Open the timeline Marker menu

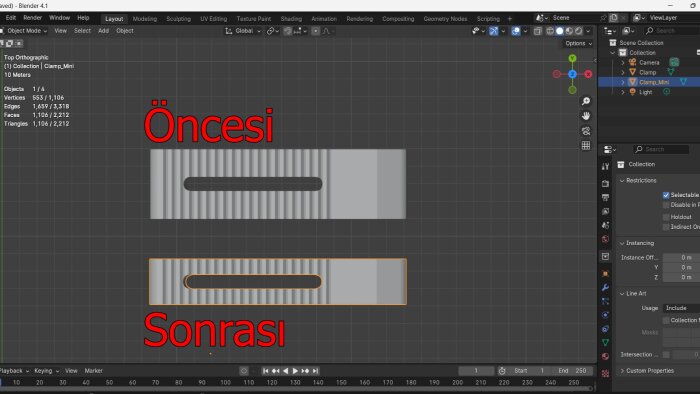[x=93, y=371]
